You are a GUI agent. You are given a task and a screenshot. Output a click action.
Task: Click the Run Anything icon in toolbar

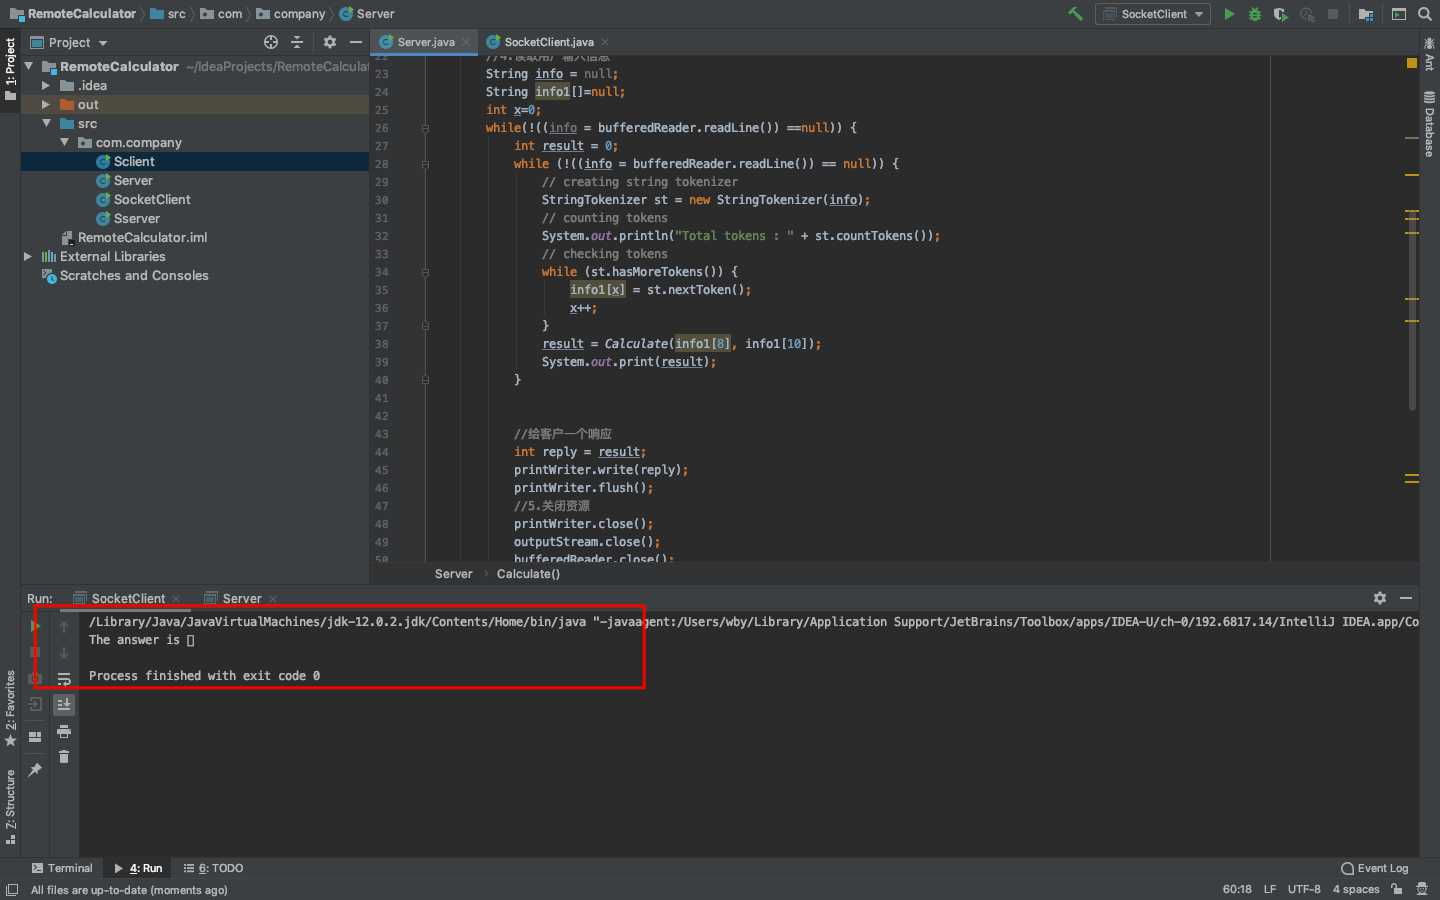(1398, 14)
